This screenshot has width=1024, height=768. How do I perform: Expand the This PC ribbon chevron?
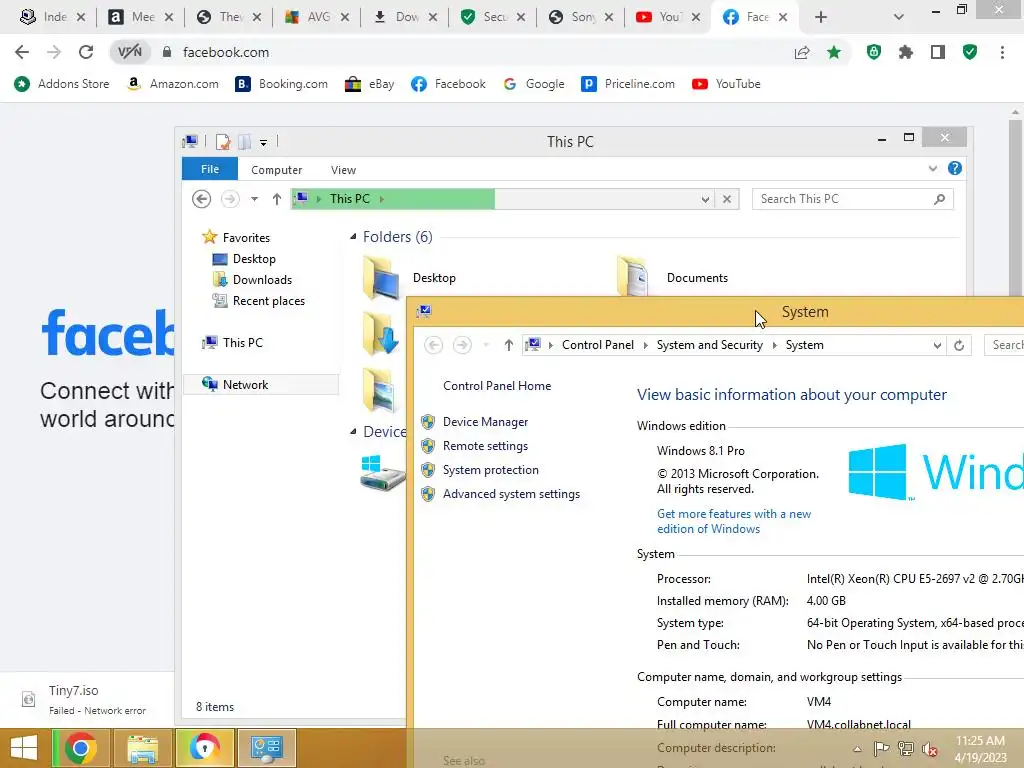pos(933,168)
